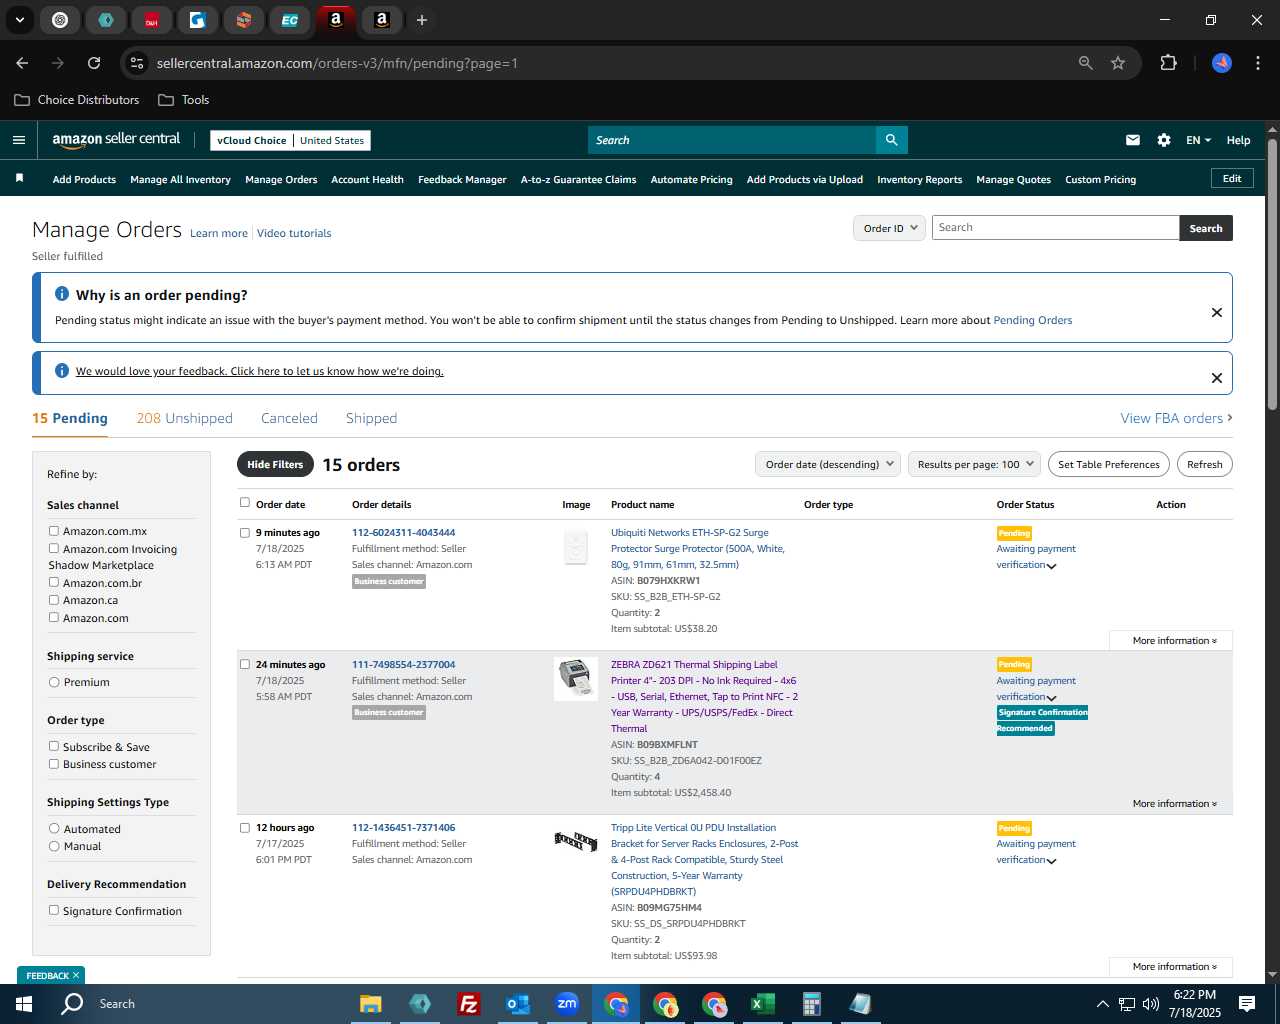Open the site information icon in address bar
Screen dimensions: 1280x1024
[137, 63]
